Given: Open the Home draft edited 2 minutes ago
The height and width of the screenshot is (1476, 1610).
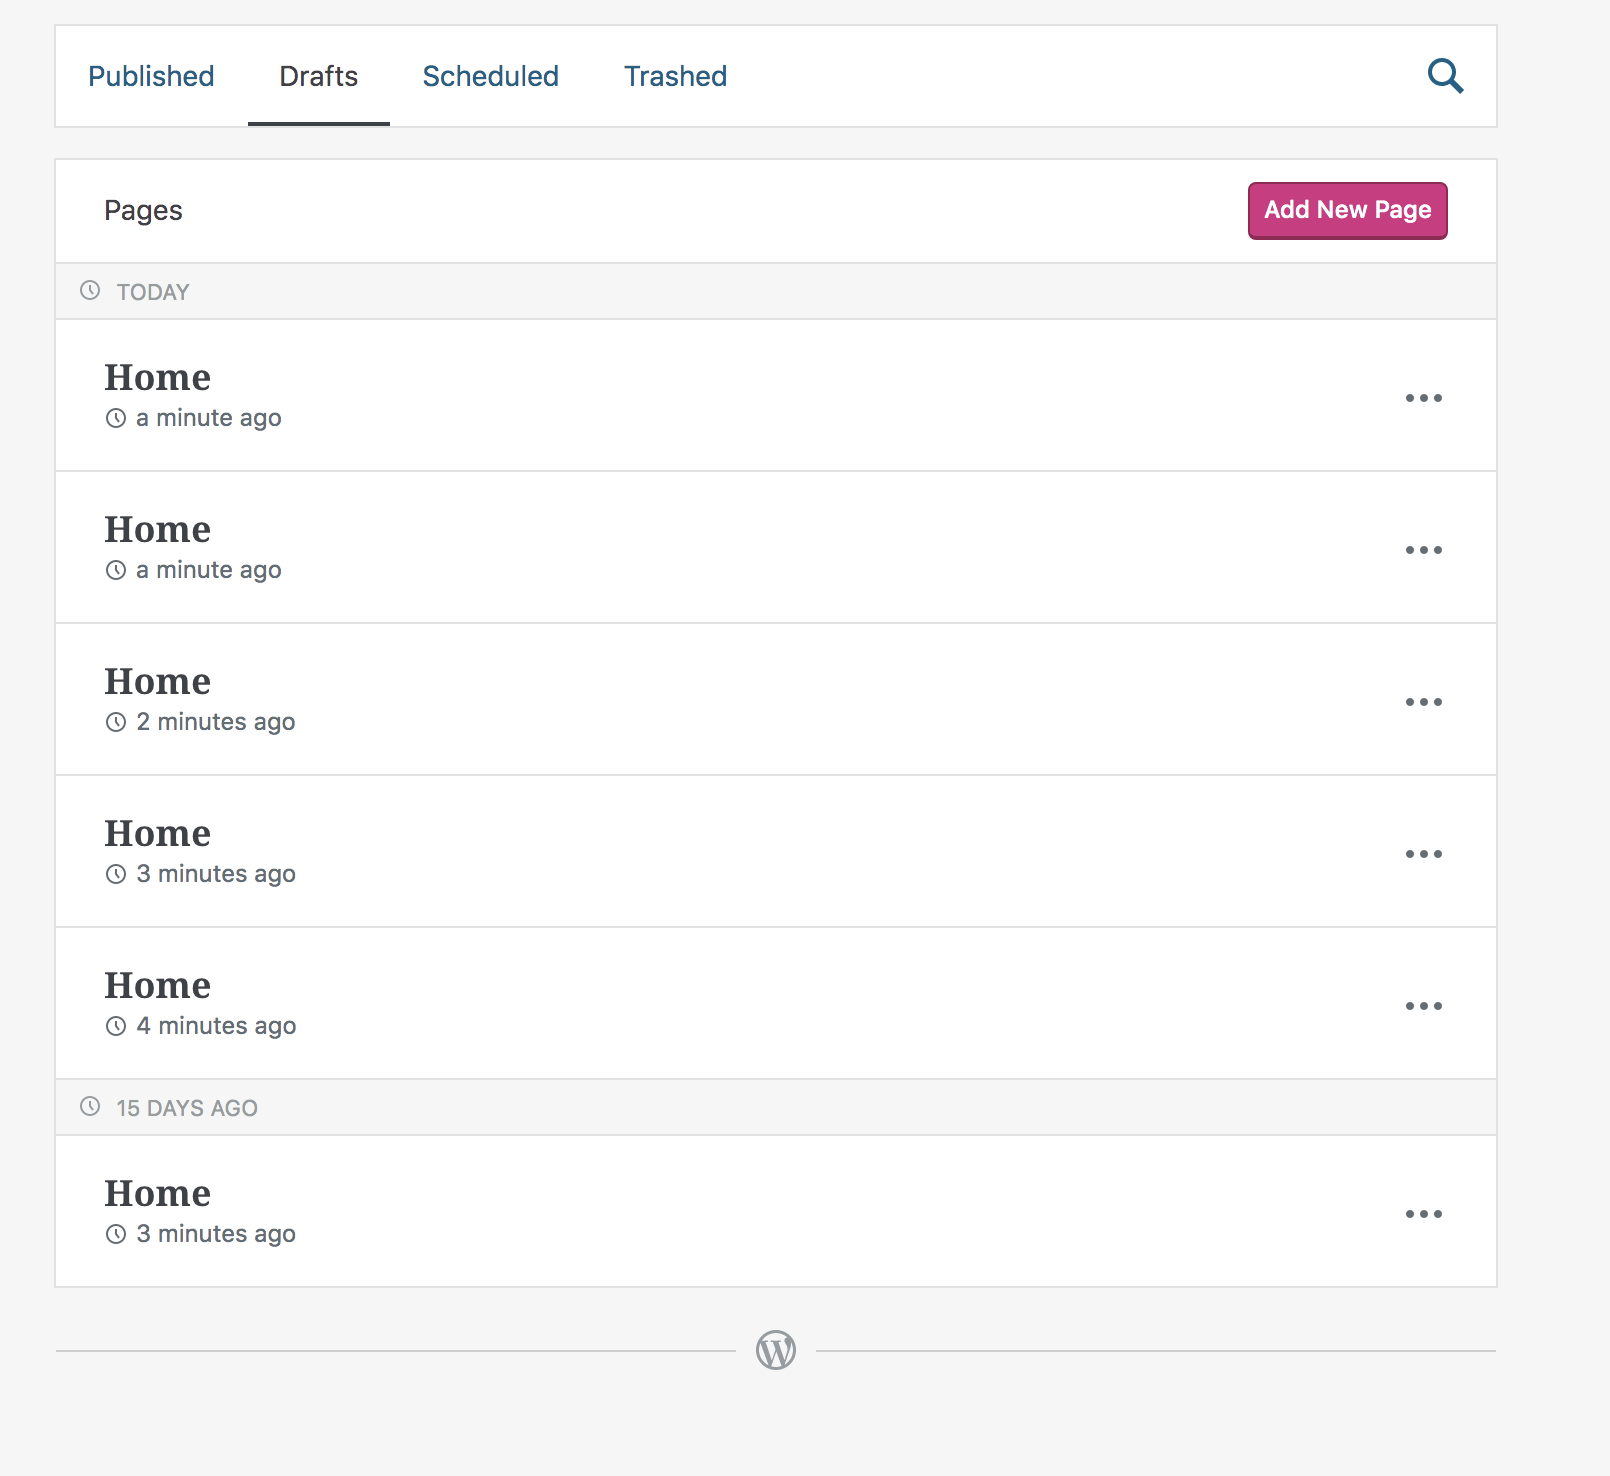Looking at the screenshot, I should pyautogui.click(x=158, y=682).
